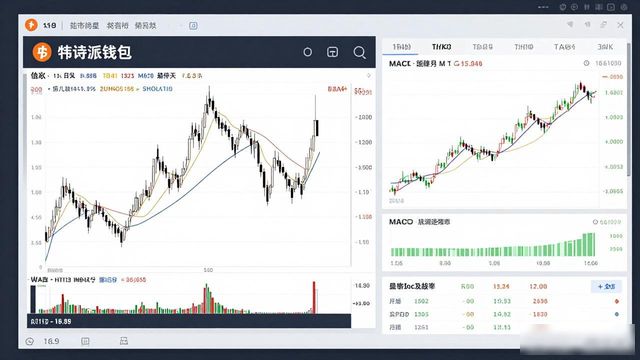Viewport: 640px width, 360px height.
Task: Click the 1323 red indicator label
Action: tap(127, 76)
